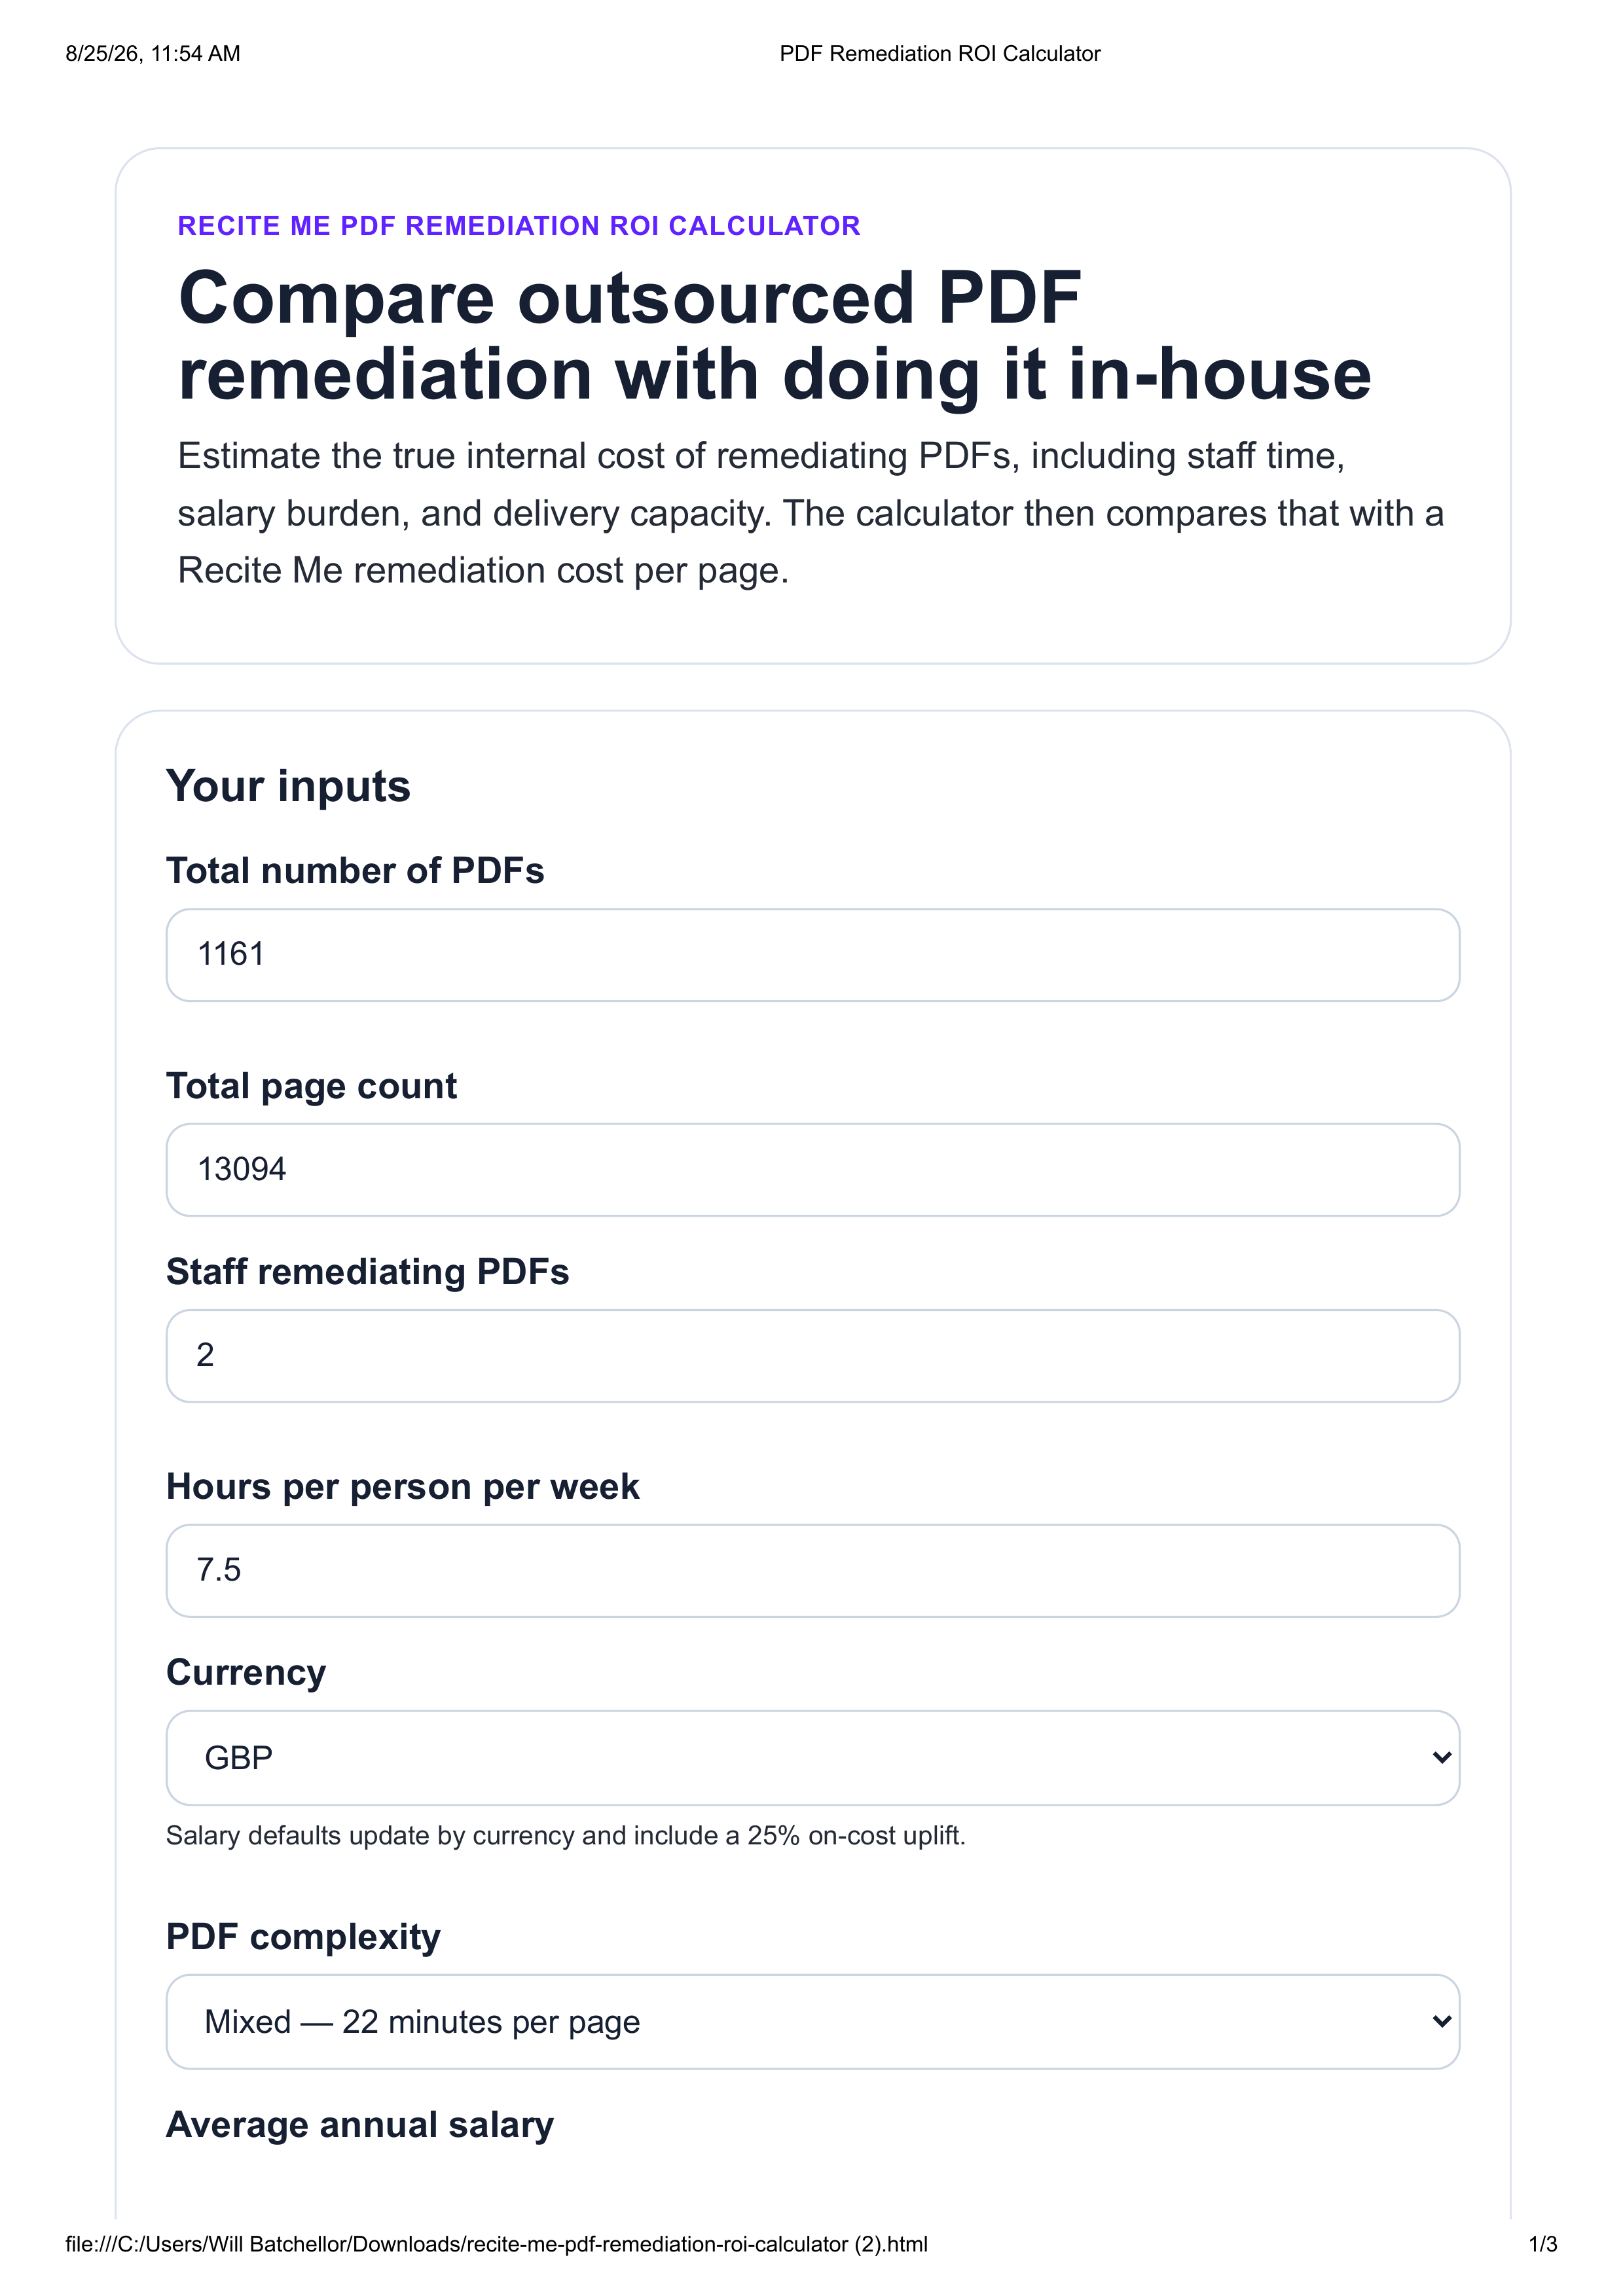Click the 'Your inputs' section heading
The width and height of the screenshot is (1623, 2296).
point(288,786)
